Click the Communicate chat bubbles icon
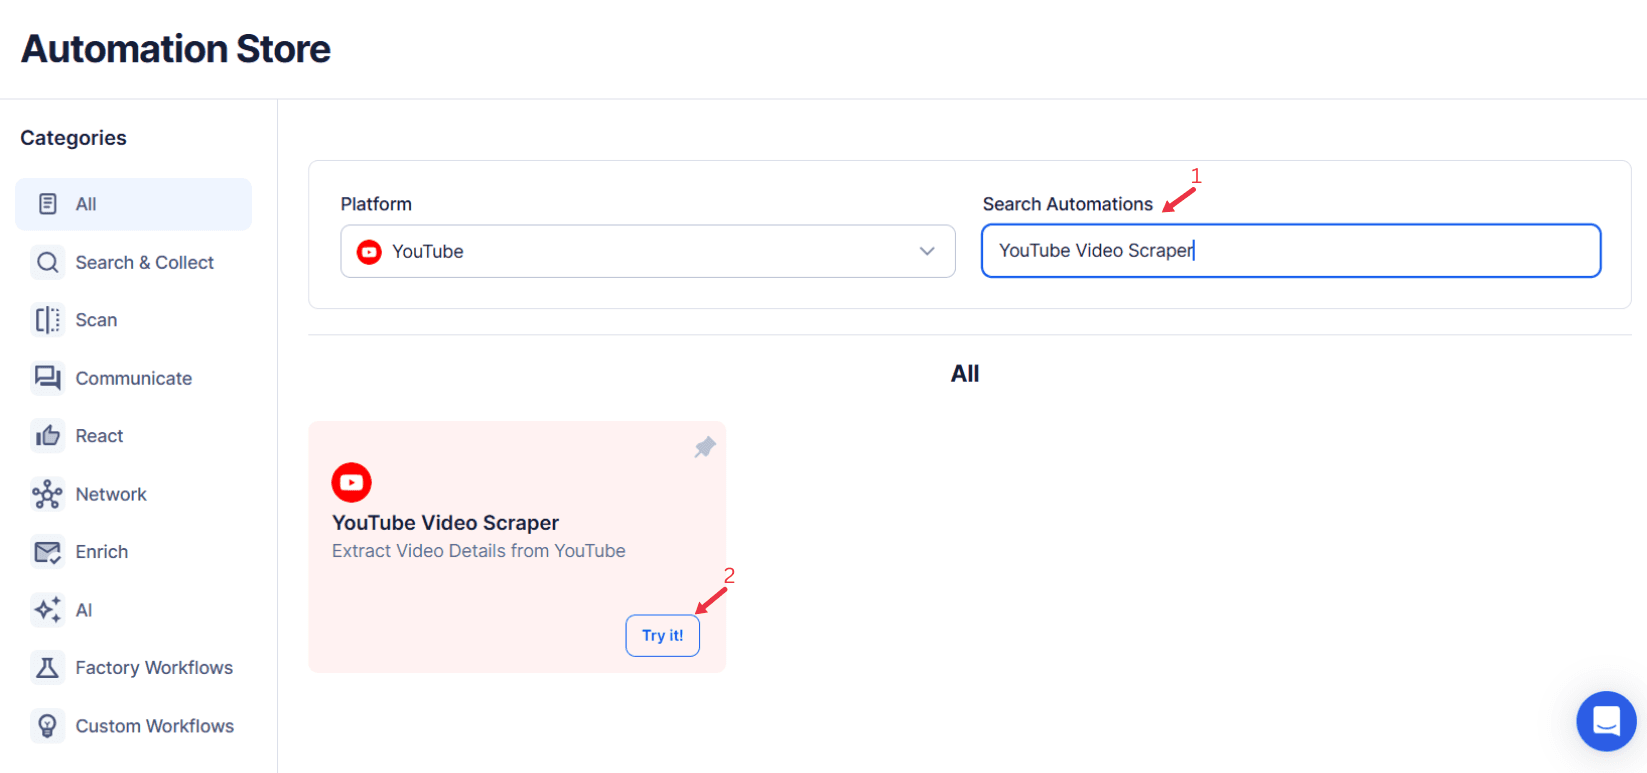Image resolution: width=1647 pixels, height=773 pixels. [47, 378]
